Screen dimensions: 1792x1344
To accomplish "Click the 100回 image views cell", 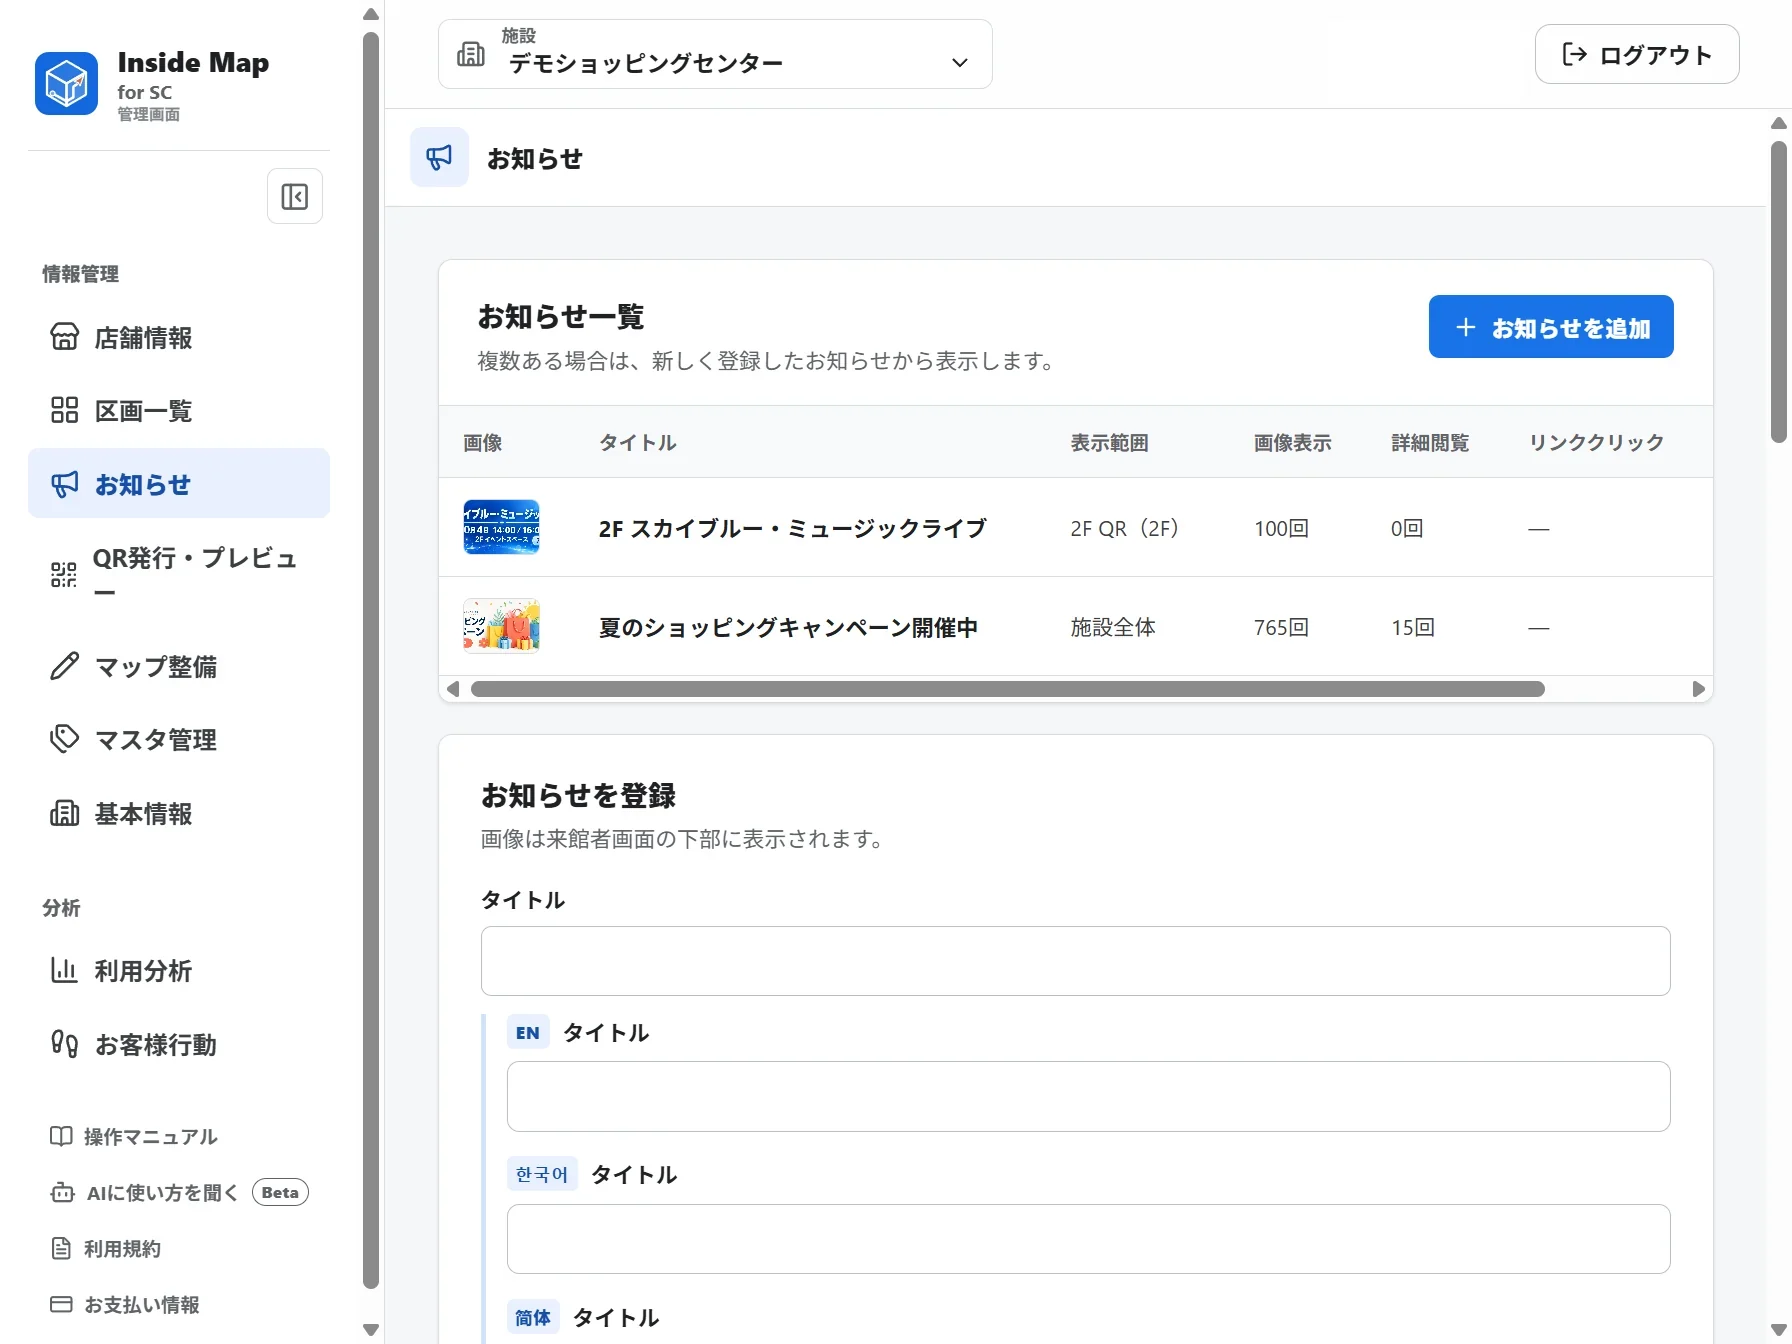I will coord(1281,528).
